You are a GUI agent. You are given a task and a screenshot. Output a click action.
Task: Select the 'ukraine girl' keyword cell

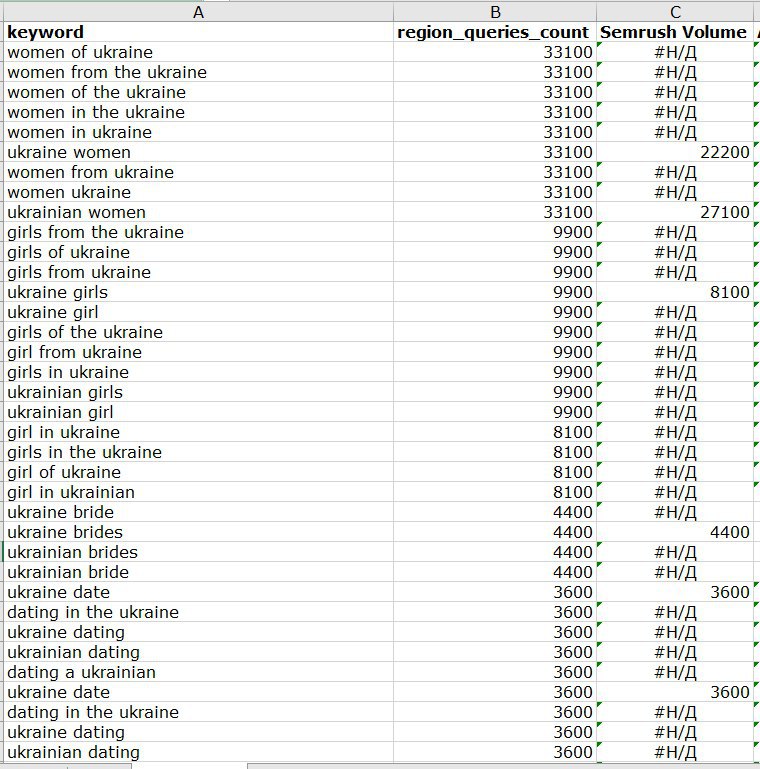[198, 312]
